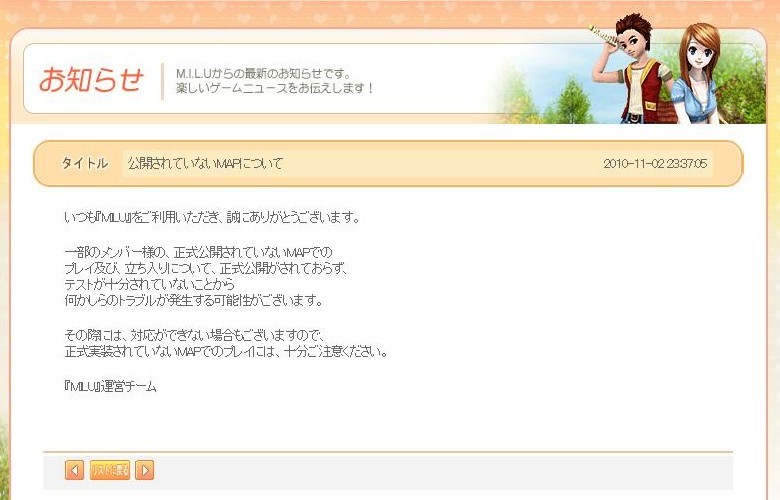
Task: Click line starting 何かしらのトラブル
Action: pos(194,300)
